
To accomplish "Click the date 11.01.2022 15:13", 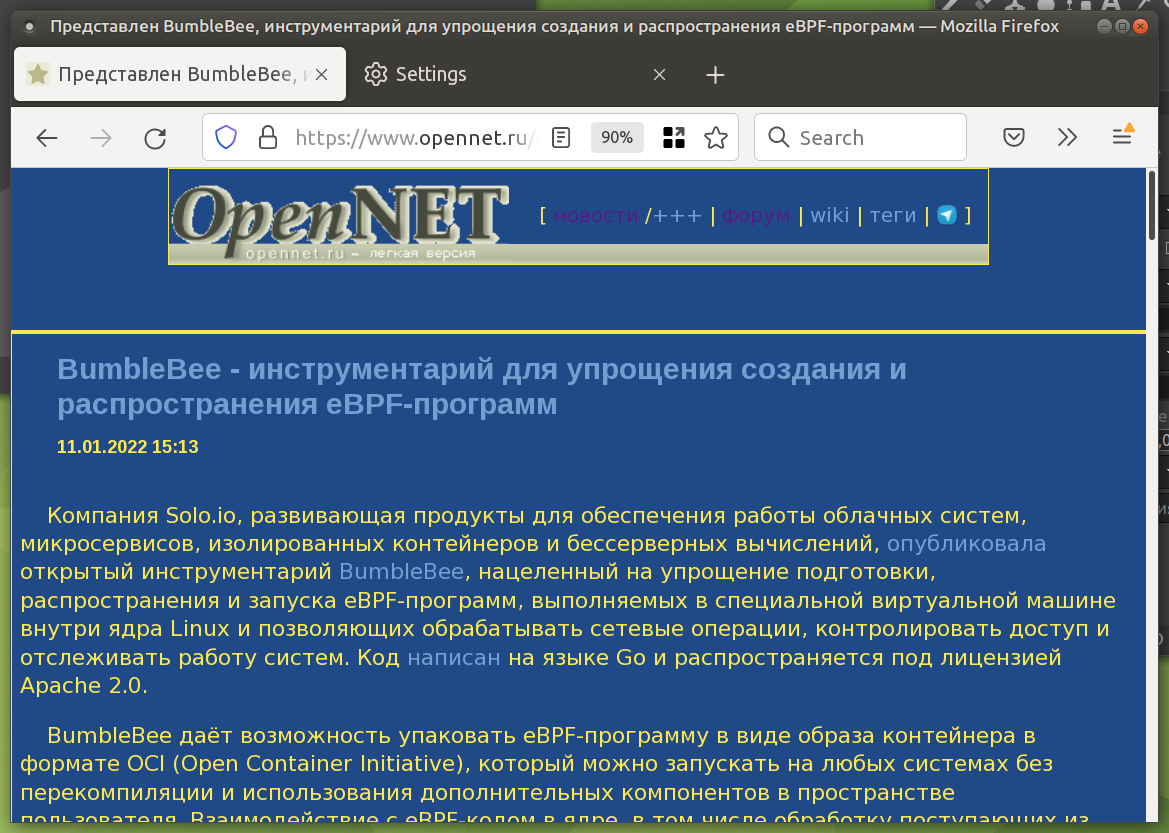I will pyautogui.click(x=127, y=447).
